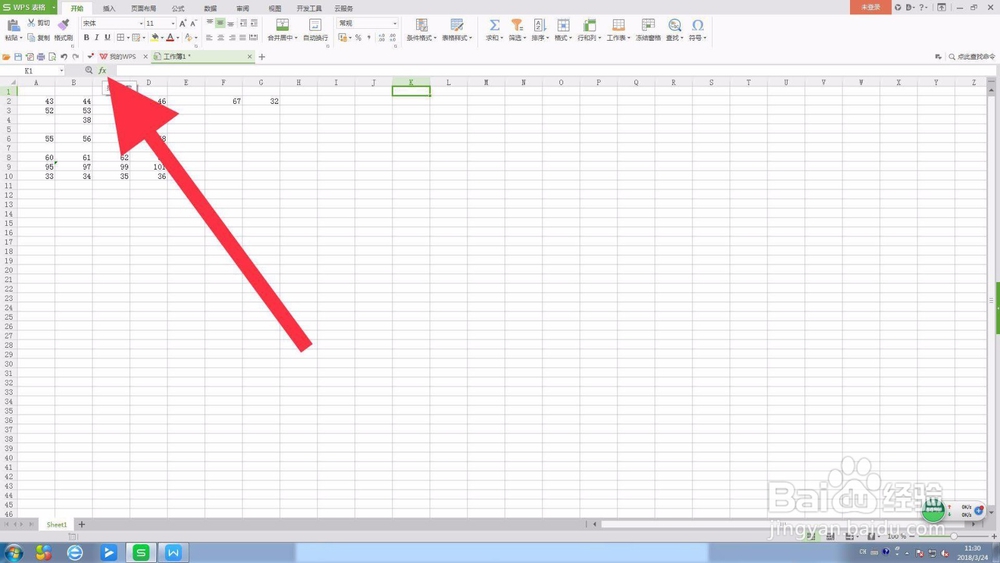Insert a symbol with Omega icon
Viewport: 1000px width, 563px height.
point(698,25)
